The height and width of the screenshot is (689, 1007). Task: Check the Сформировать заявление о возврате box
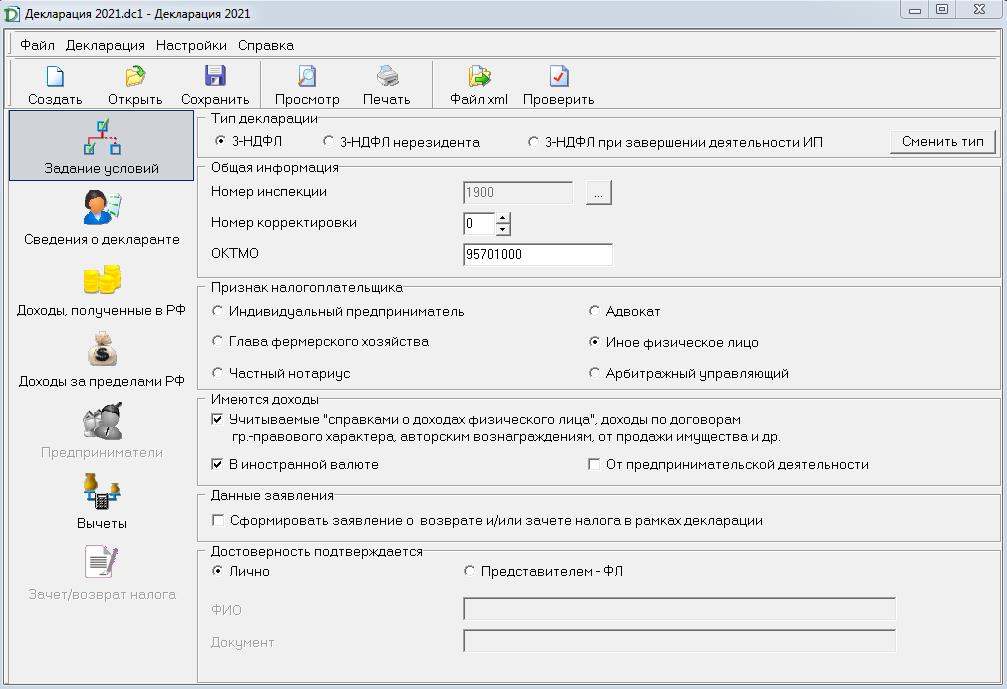pyautogui.click(x=218, y=521)
